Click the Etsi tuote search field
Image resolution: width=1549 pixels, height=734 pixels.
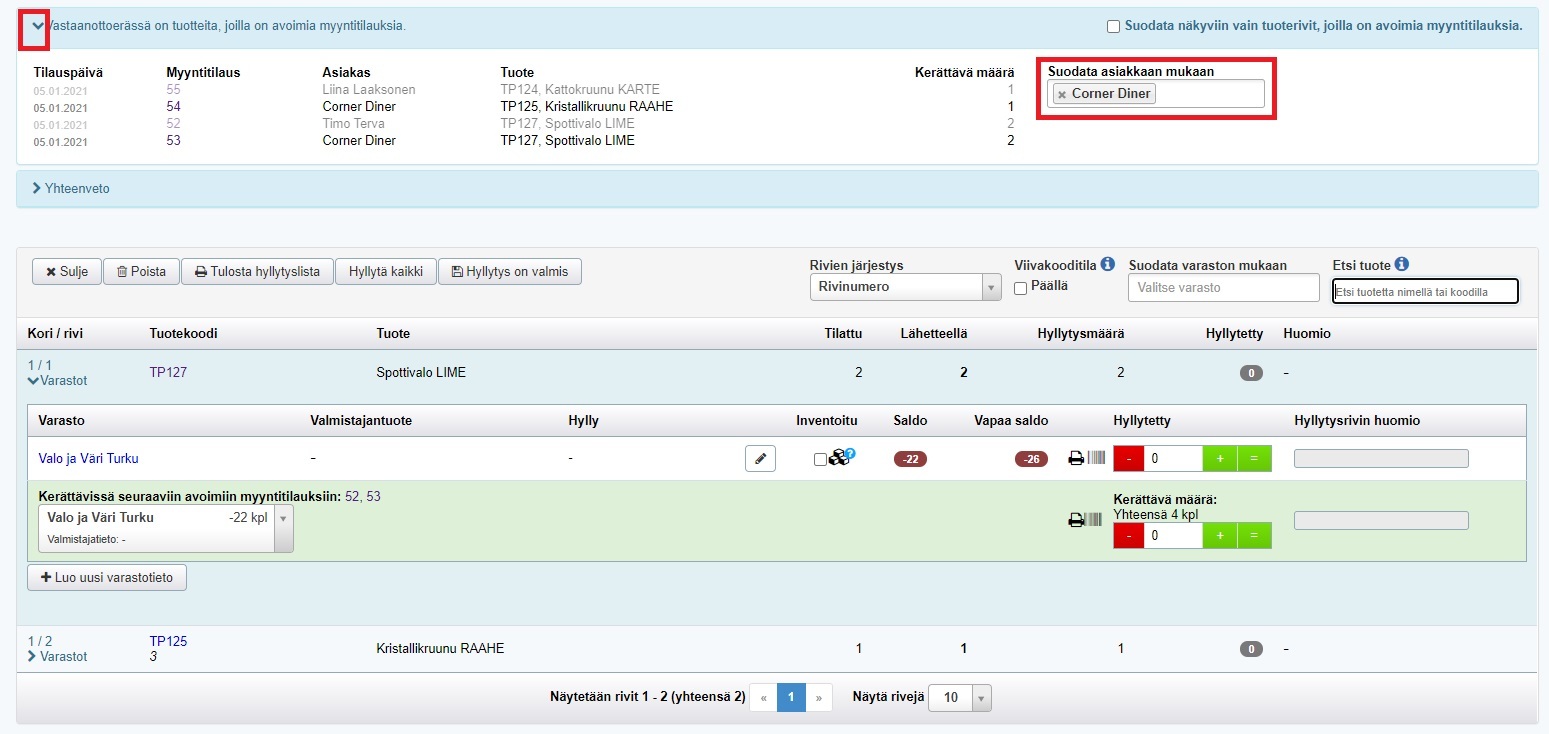click(x=1424, y=291)
